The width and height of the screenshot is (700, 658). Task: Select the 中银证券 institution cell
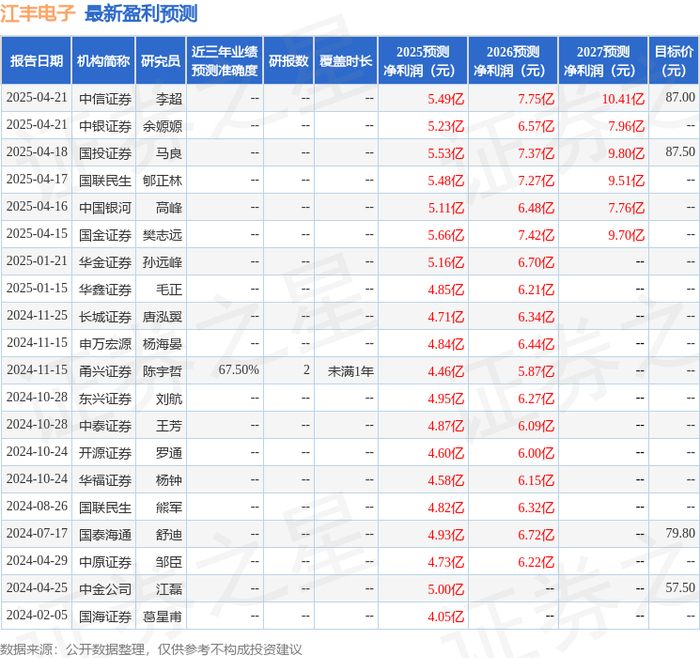[x=105, y=126]
